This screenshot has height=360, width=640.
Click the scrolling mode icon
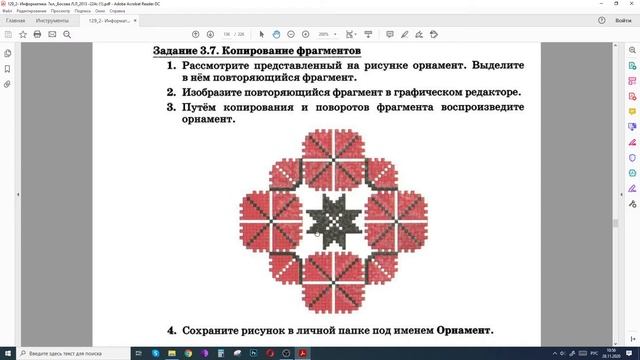368,35
